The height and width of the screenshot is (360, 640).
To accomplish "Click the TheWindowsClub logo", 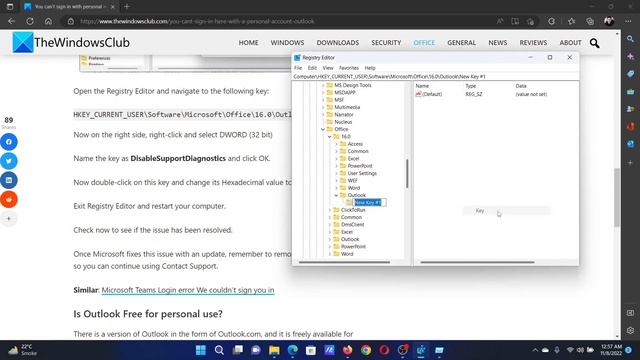I will 71,42.
